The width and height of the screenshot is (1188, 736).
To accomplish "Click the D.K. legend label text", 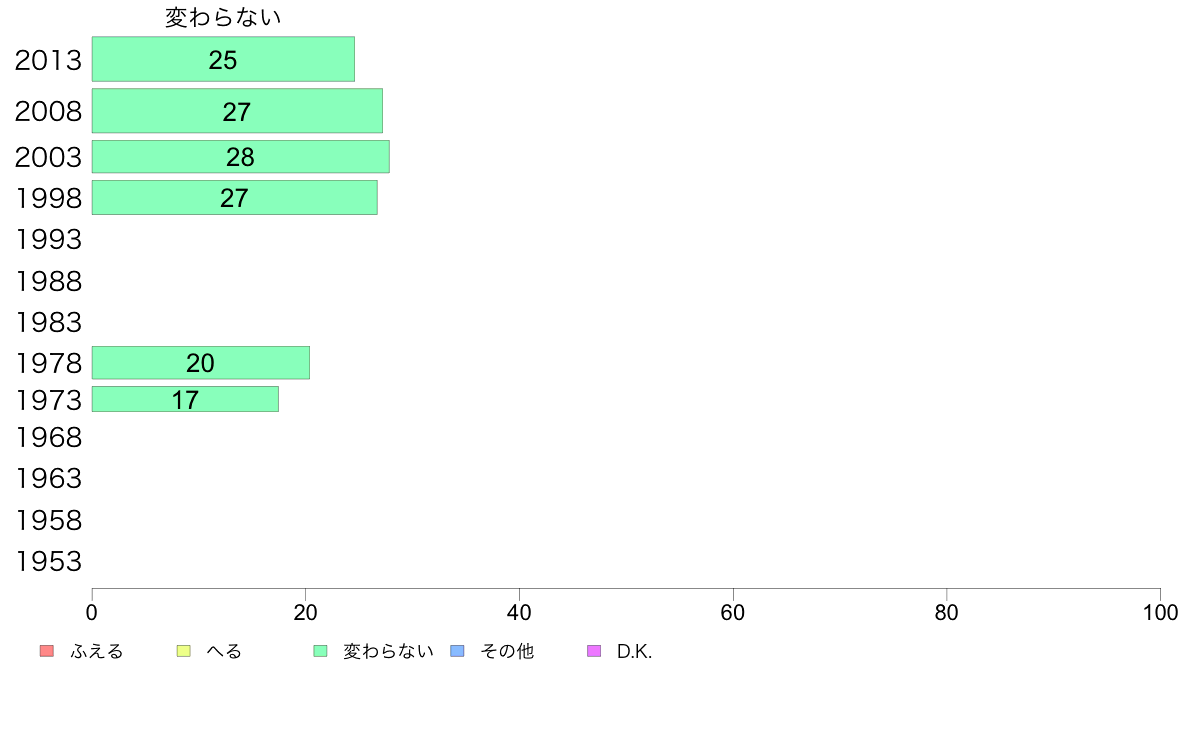I will [x=634, y=651].
